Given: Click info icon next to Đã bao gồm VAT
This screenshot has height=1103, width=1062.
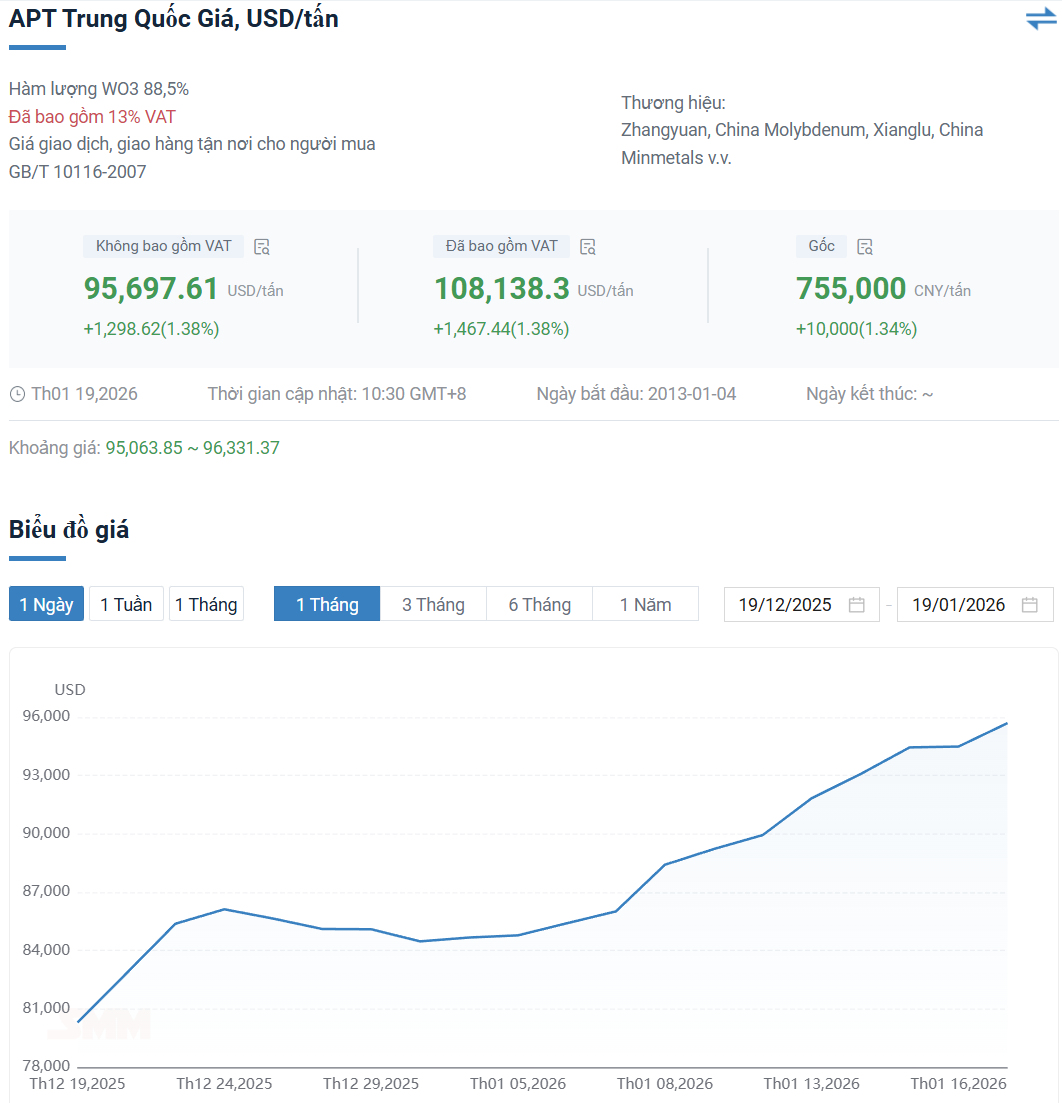Looking at the screenshot, I should pos(588,247).
